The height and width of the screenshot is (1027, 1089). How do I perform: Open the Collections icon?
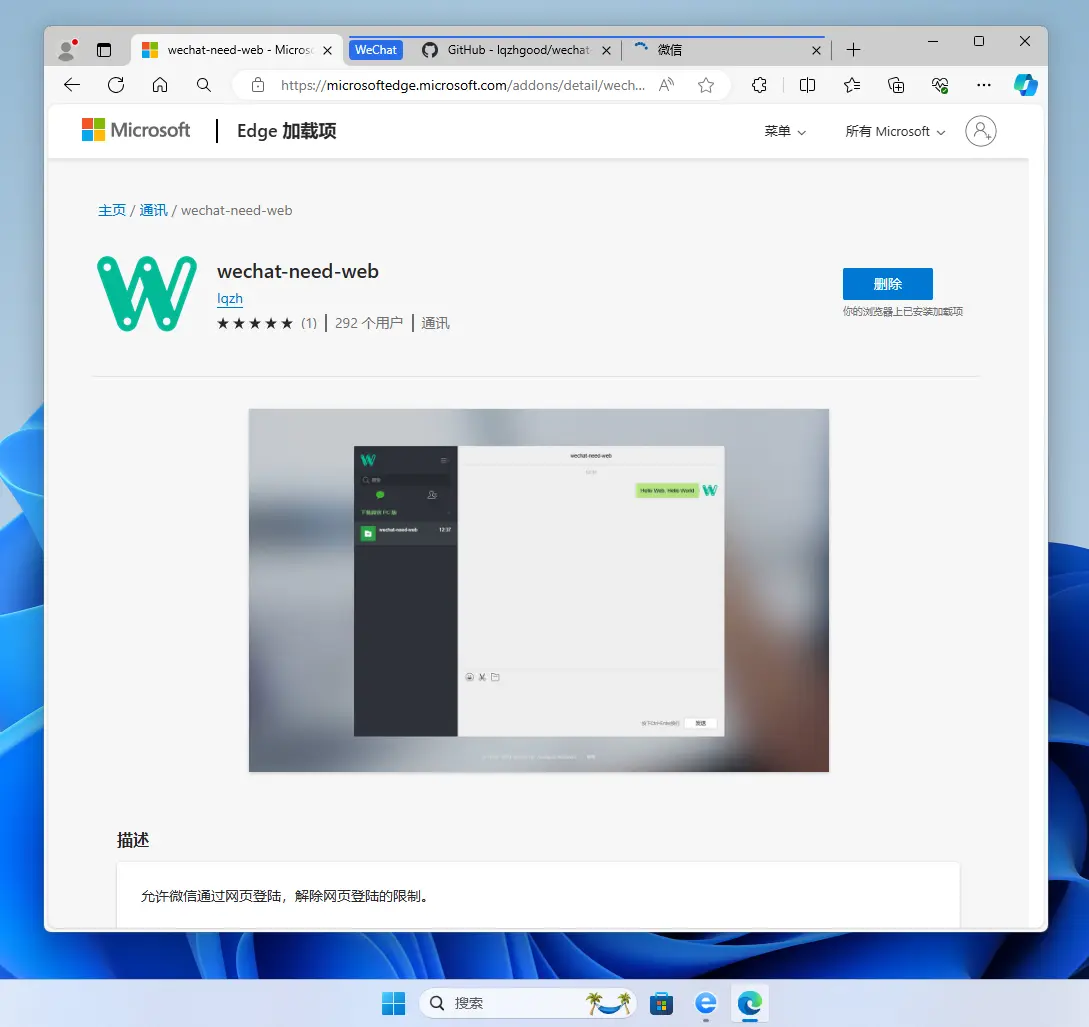point(896,85)
